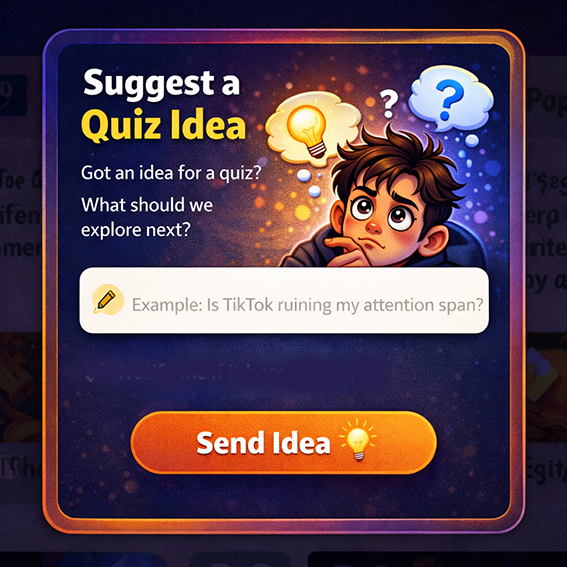Toggle the faded Notify me checkbox
The width and height of the screenshot is (567, 567).
pos(95,373)
